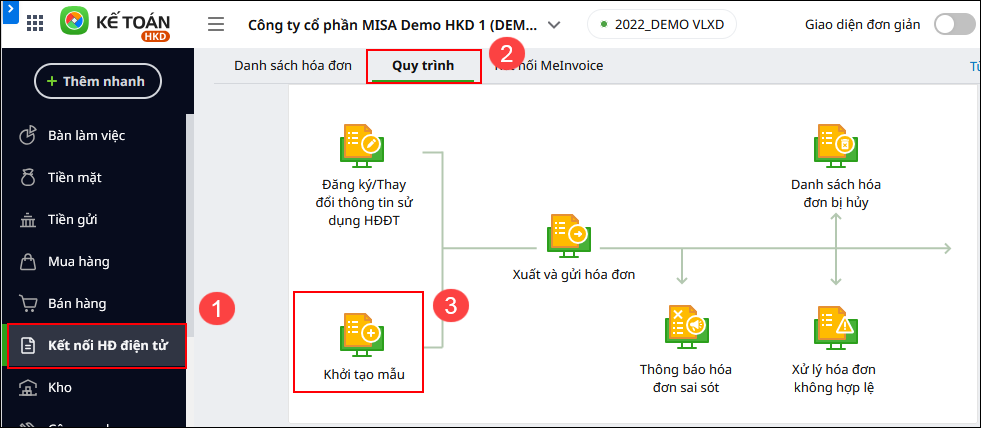Open Danh sách hóa đơn bị hủy icon
The width and height of the screenshot is (981, 428).
click(x=836, y=145)
